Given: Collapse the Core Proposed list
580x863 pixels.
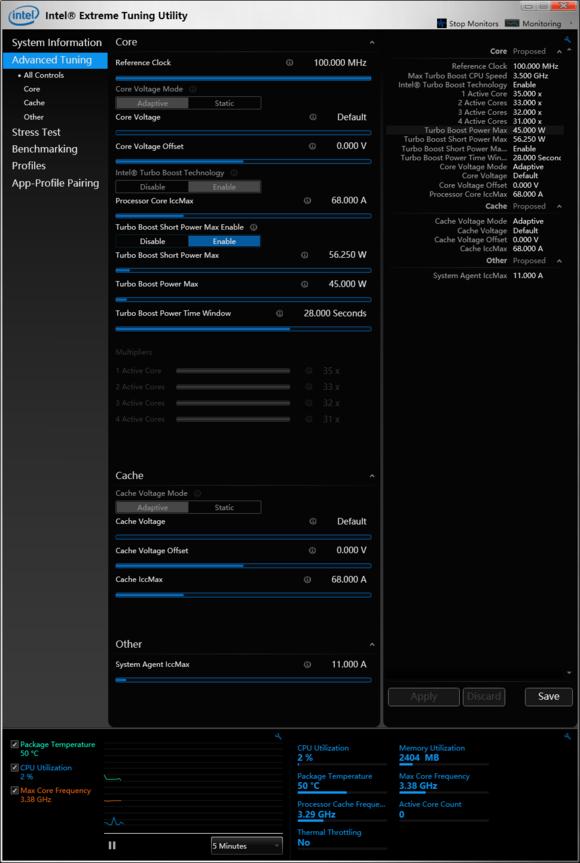Looking at the screenshot, I should click(559, 52).
